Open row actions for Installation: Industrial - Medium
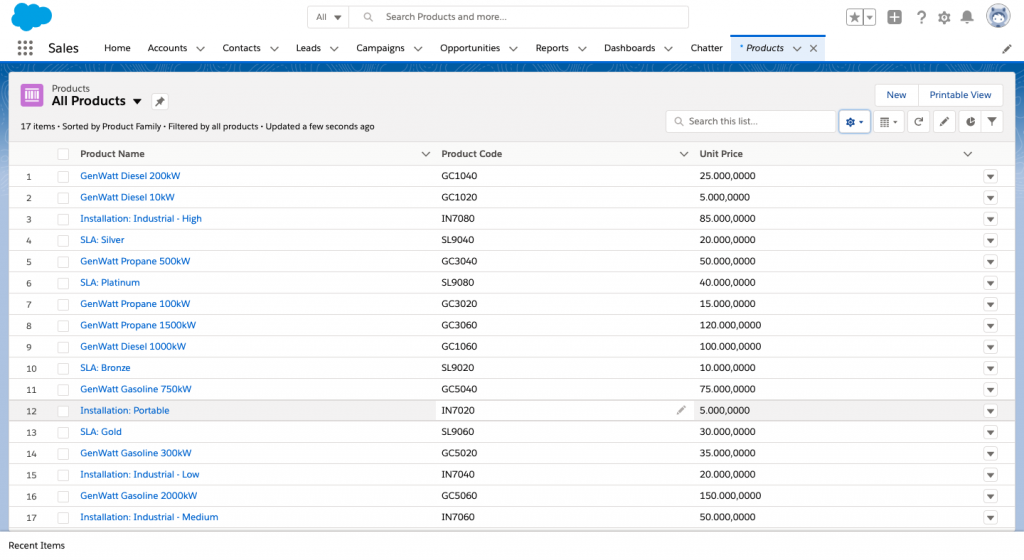 991,518
